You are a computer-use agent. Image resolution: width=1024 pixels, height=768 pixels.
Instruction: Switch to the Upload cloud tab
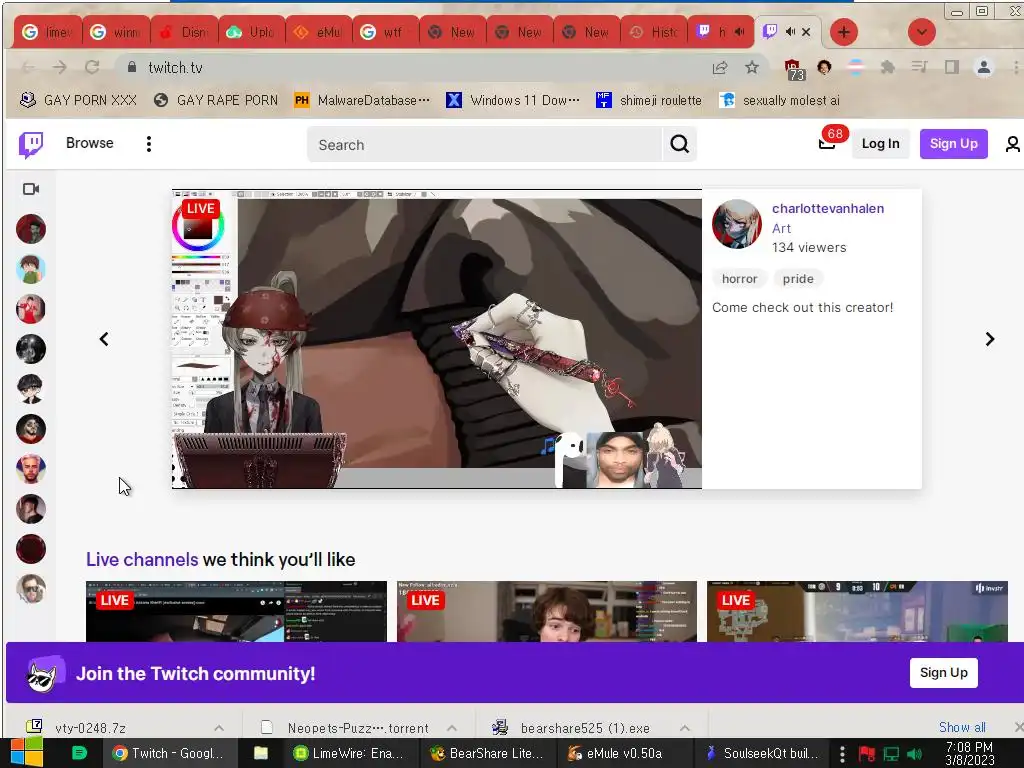tap(251, 32)
